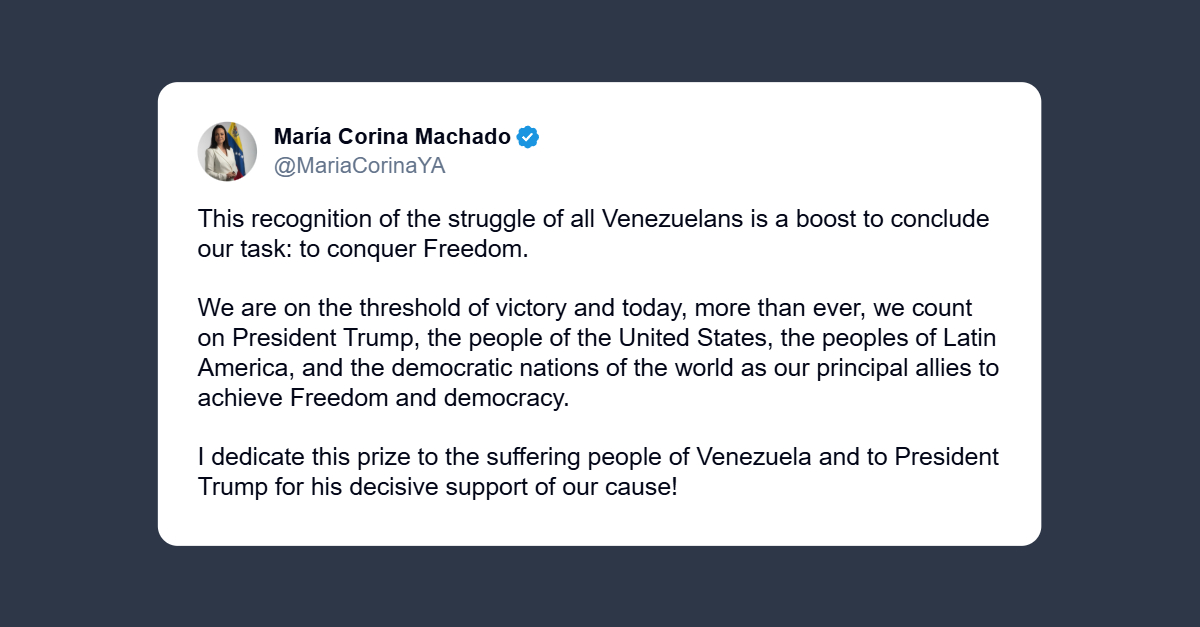Viewport: 1200px width, 627px height.
Task: Click "to conquer Freedom." text line
Action: pos(413,249)
